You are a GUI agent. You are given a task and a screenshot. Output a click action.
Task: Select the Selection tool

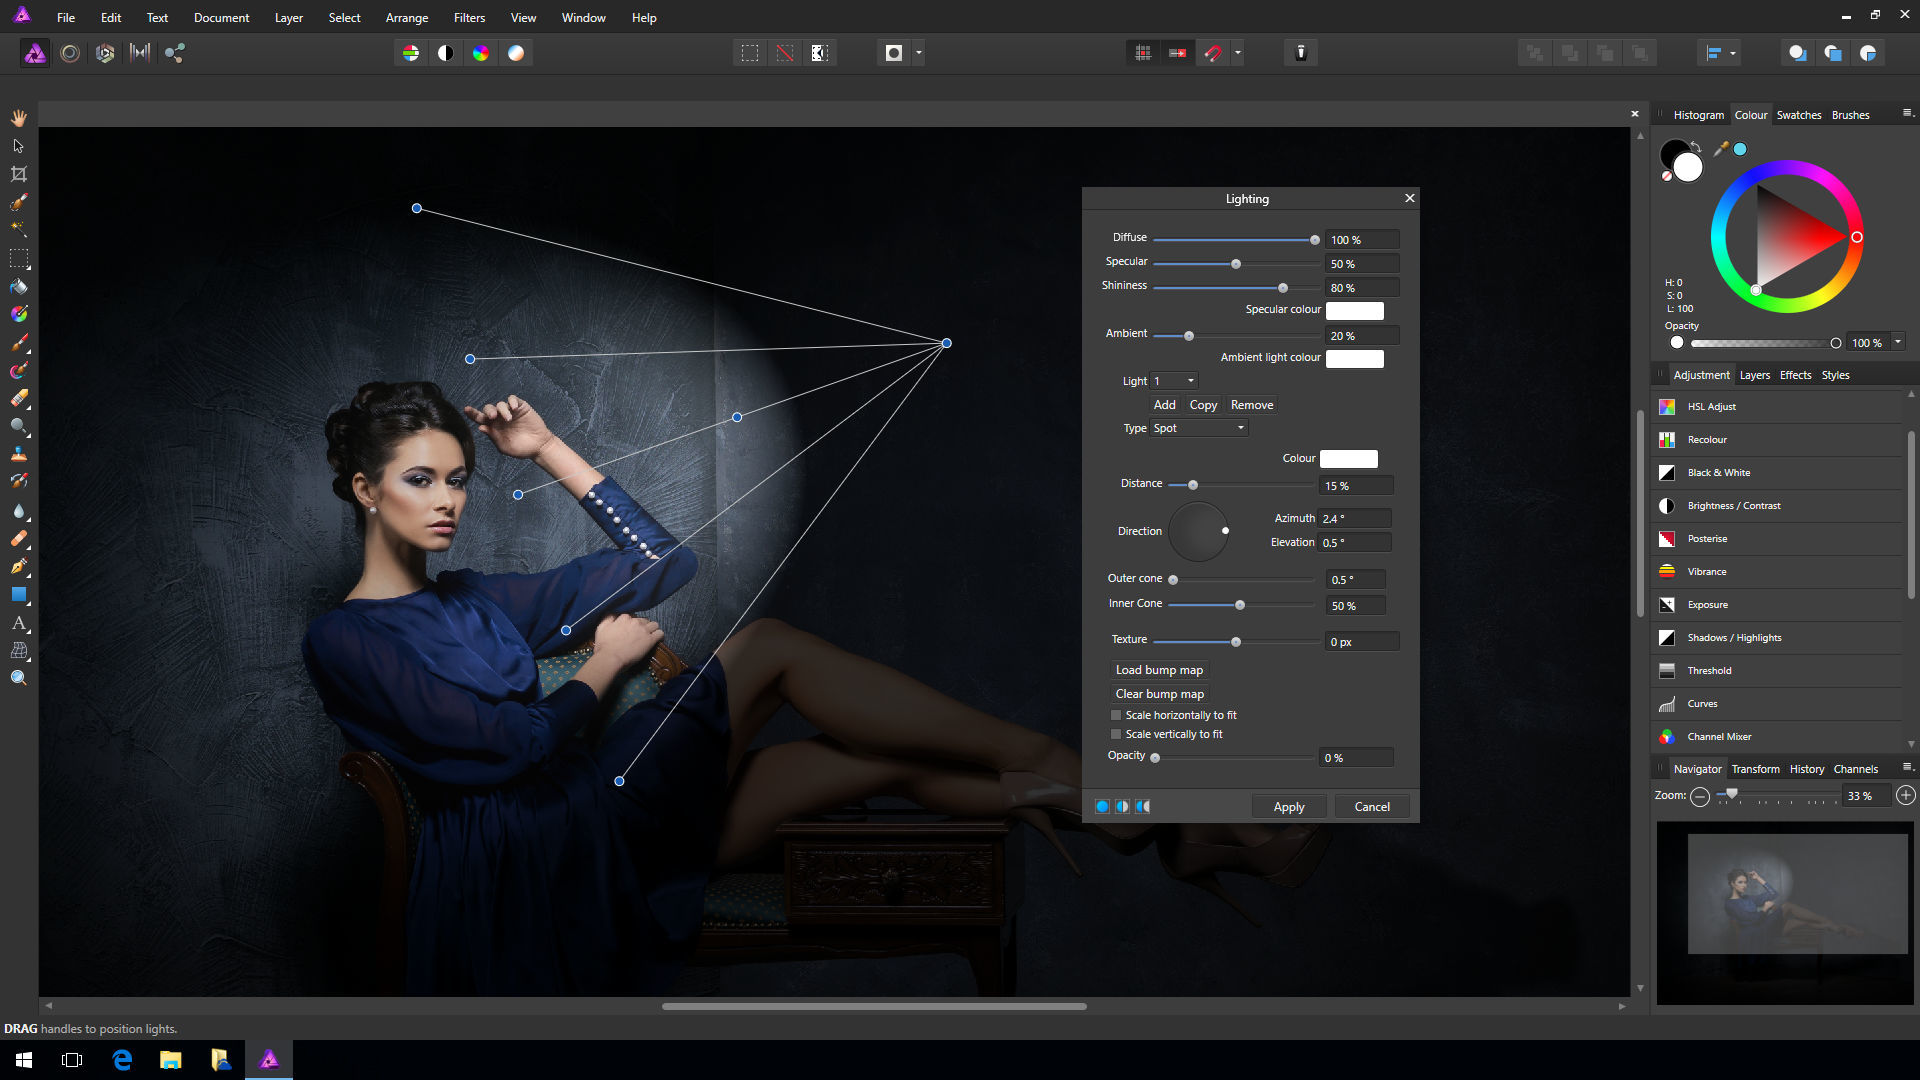[x=20, y=145]
